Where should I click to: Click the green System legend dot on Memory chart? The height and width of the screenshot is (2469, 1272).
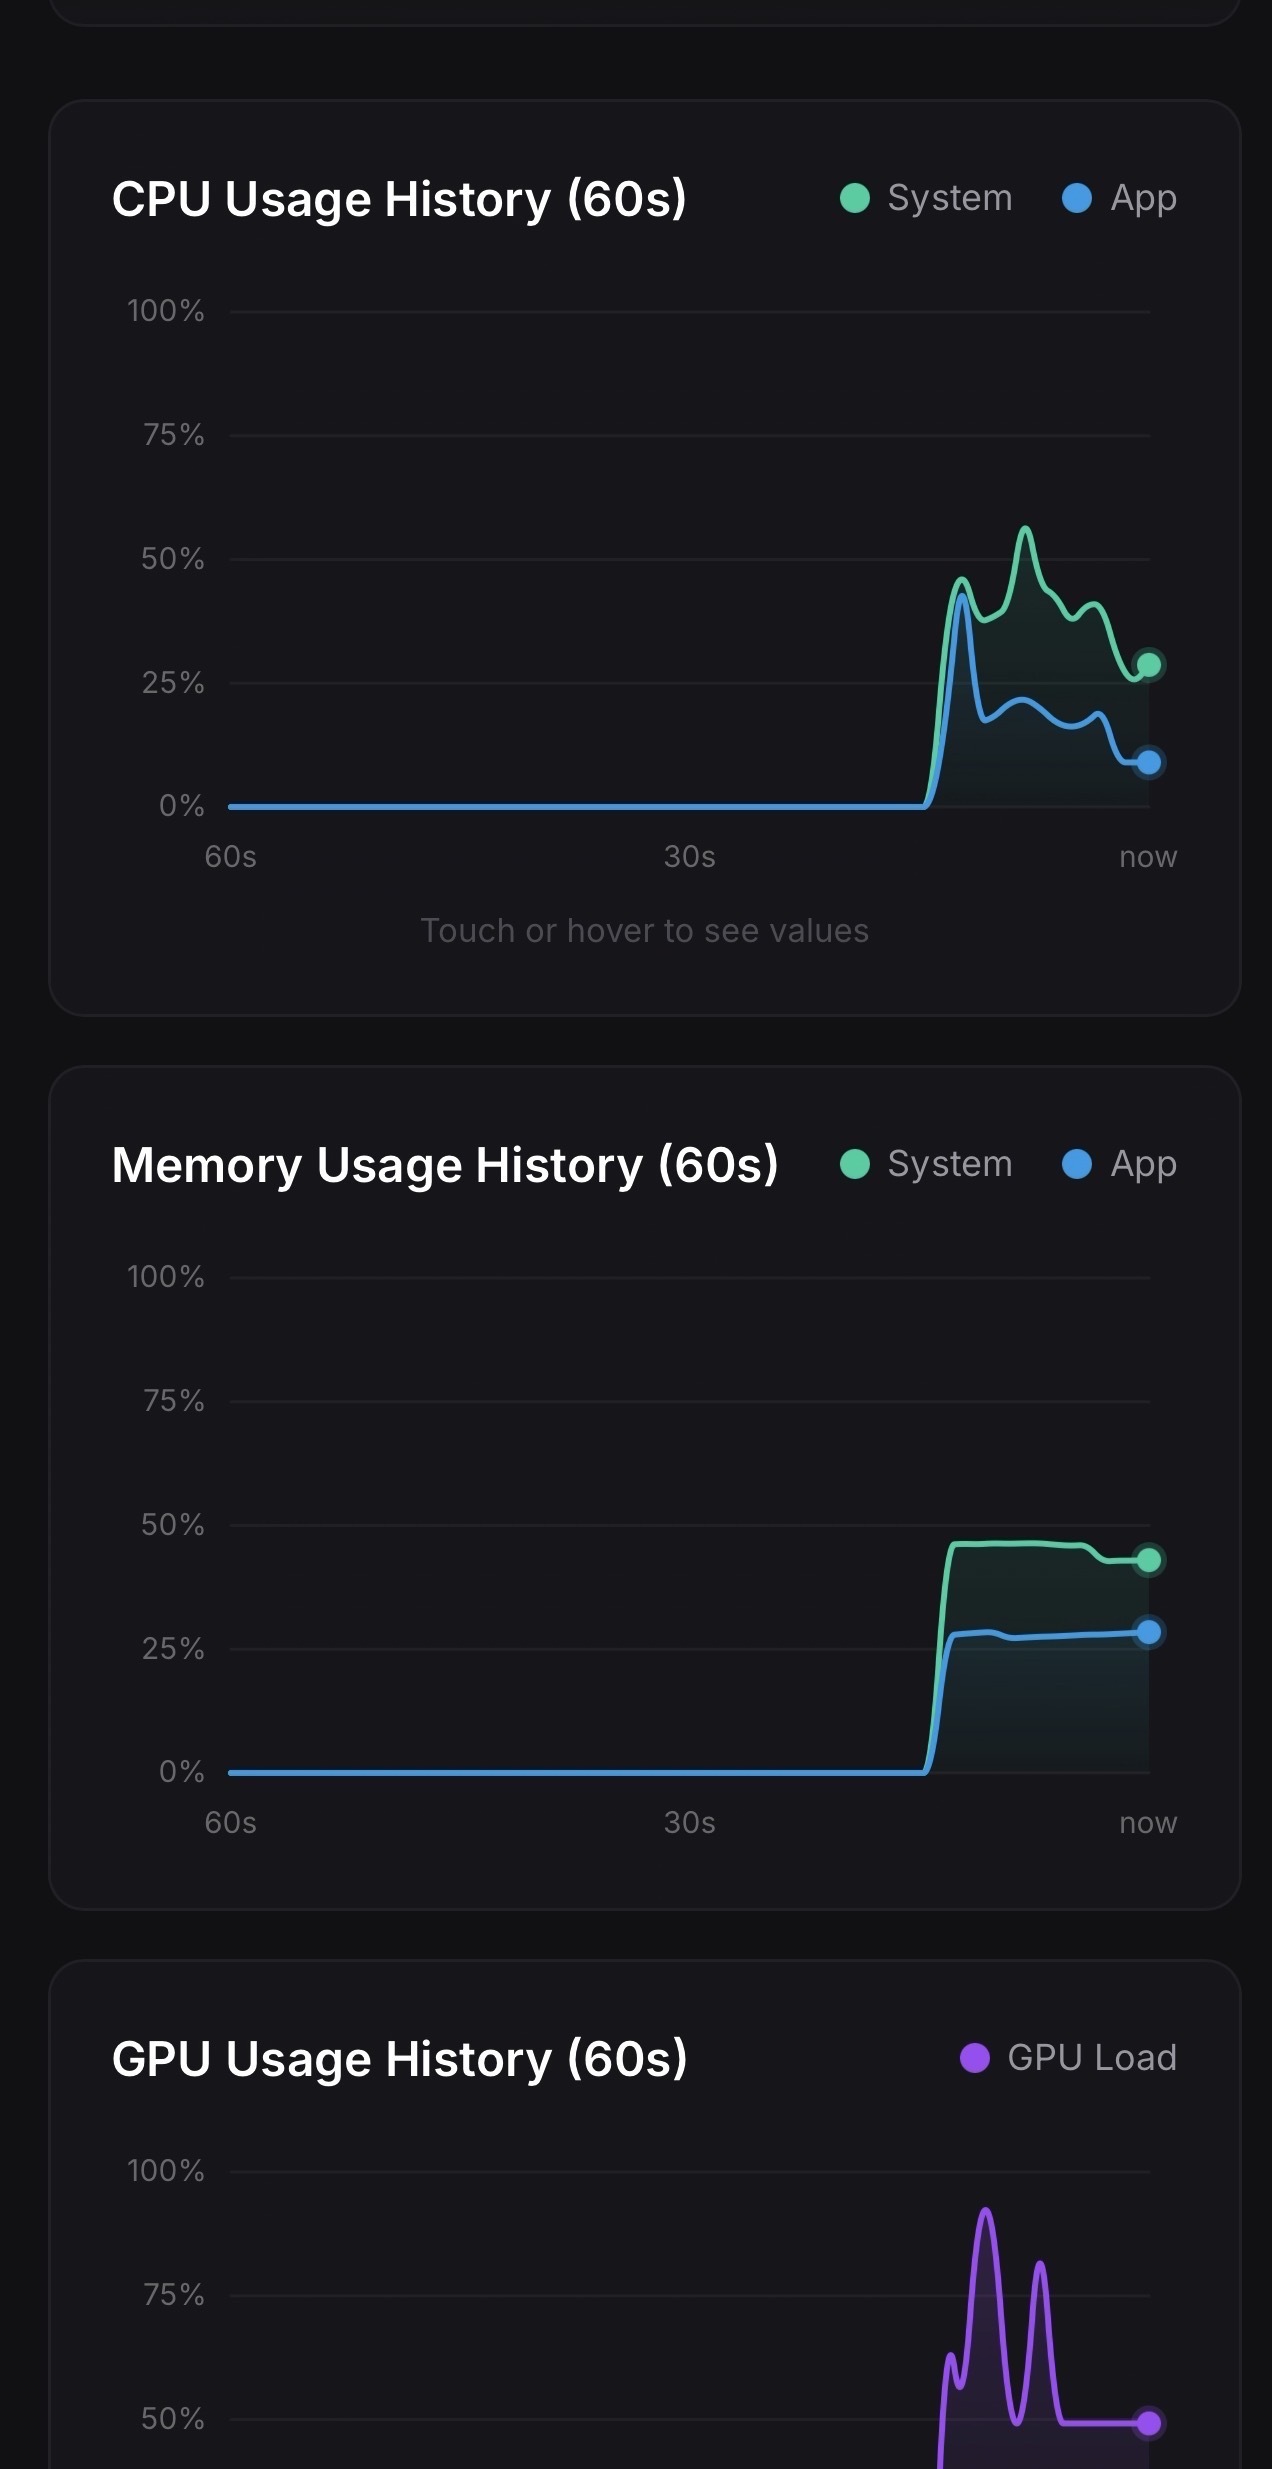pos(855,1163)
